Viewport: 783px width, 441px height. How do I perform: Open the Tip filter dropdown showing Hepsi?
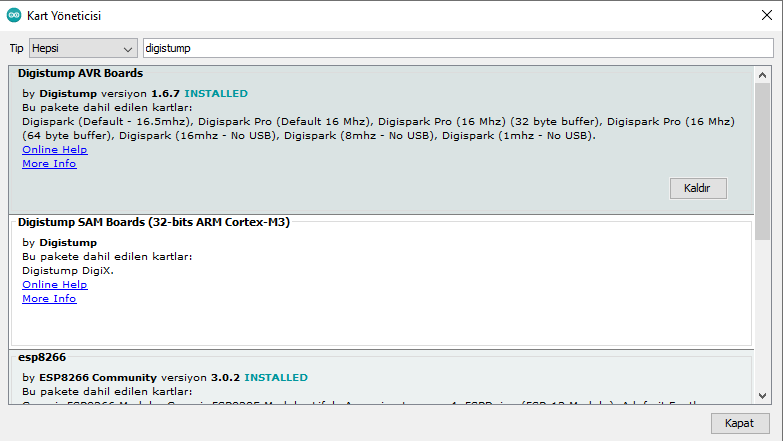83,48
